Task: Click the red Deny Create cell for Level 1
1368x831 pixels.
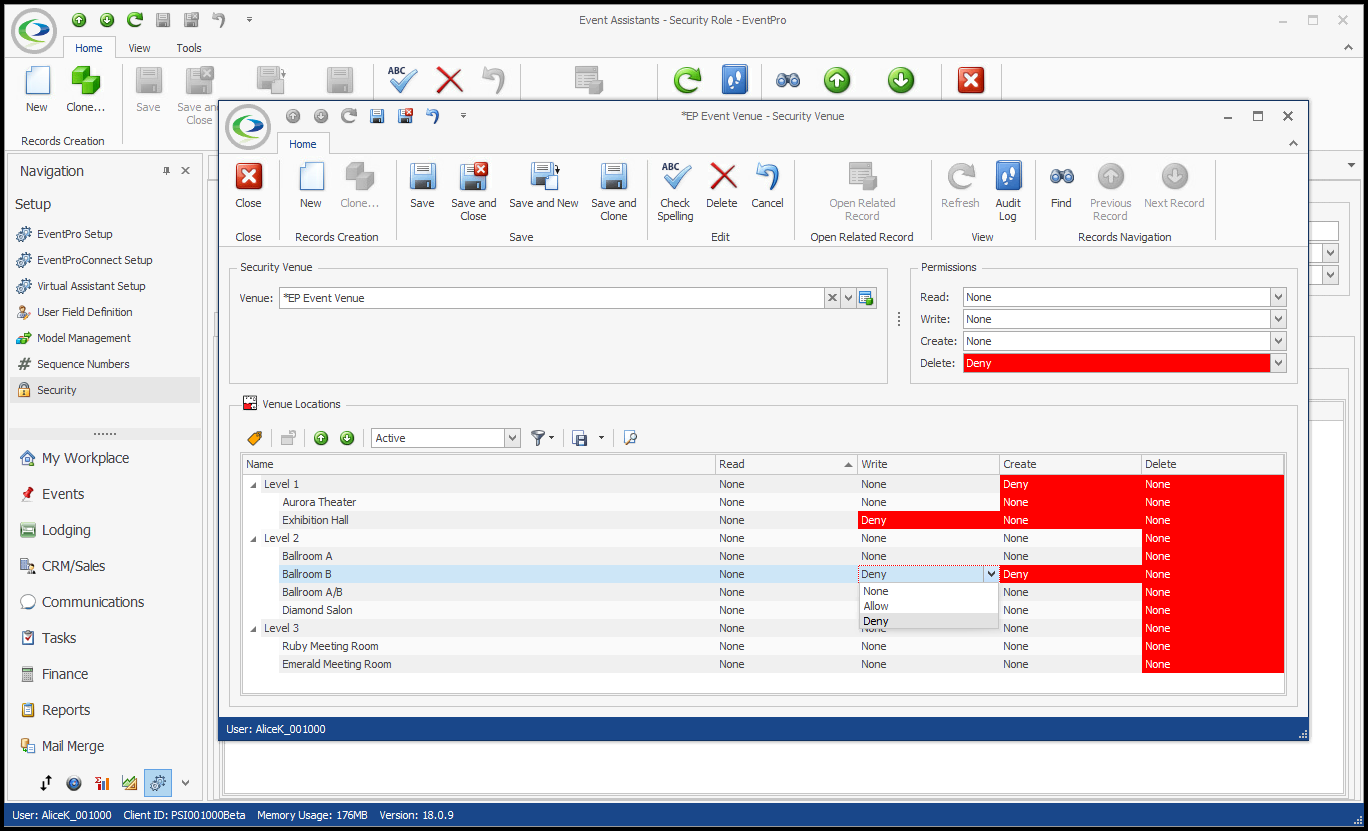Action: pos(1070,484)
